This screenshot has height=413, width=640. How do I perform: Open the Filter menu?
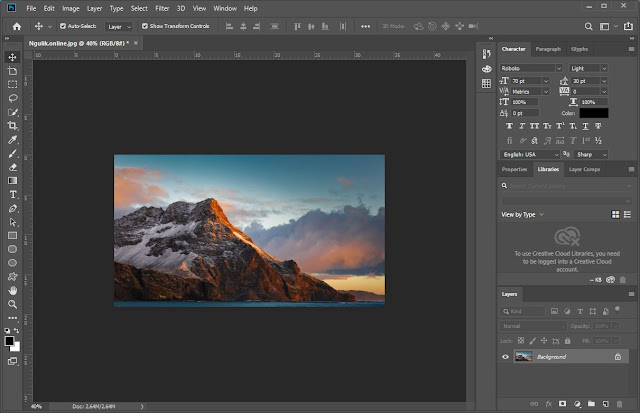tap(162, 8)
